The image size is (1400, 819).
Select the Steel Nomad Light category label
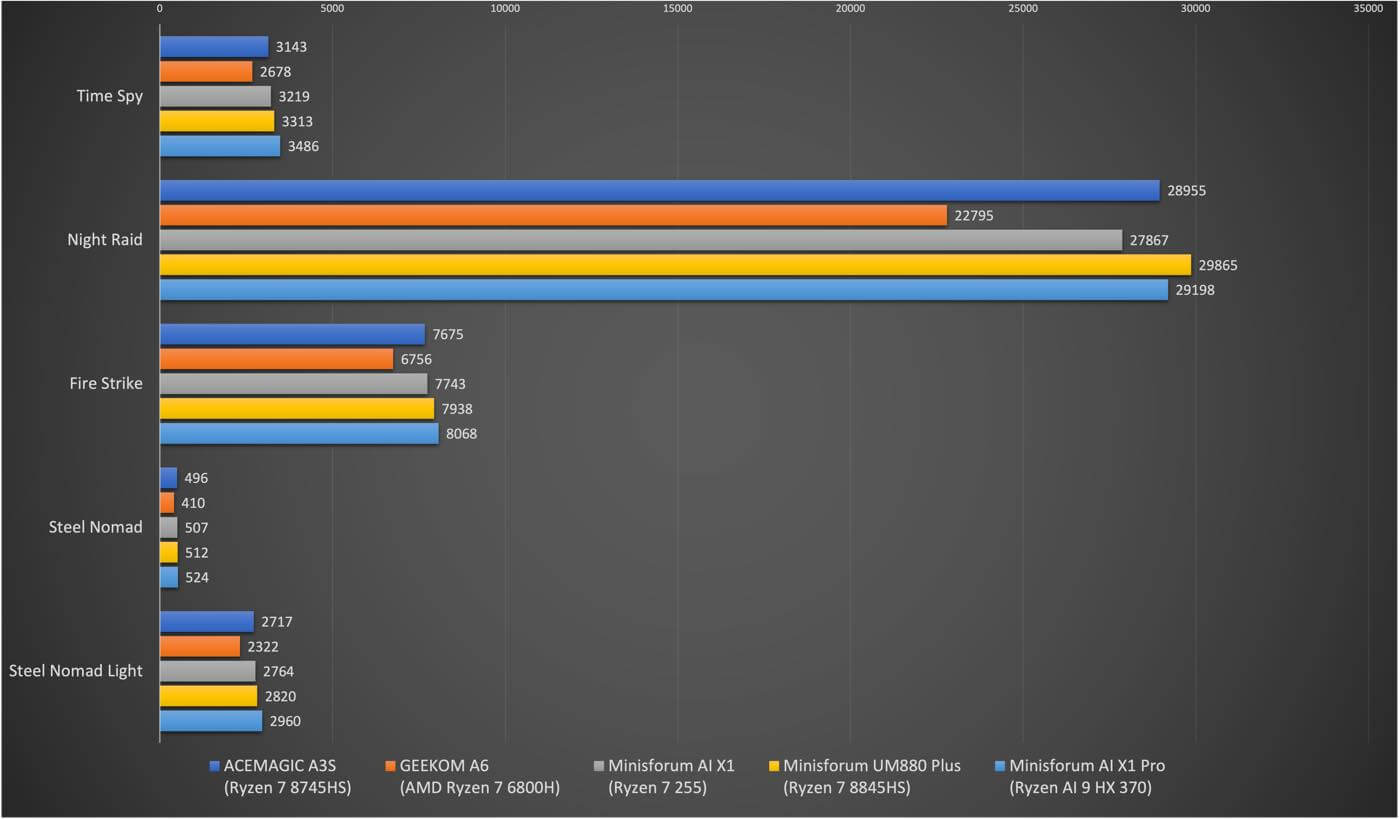tap(76, 671)
